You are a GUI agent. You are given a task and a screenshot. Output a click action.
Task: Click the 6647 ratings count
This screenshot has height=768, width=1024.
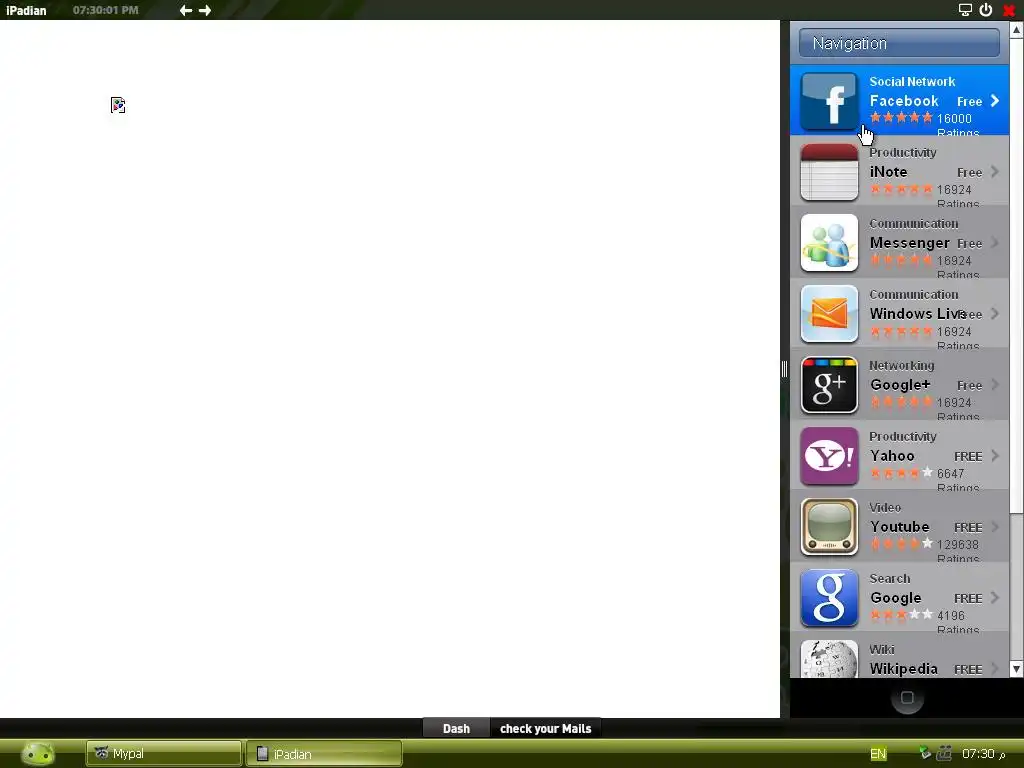click(x=950, y=473)
